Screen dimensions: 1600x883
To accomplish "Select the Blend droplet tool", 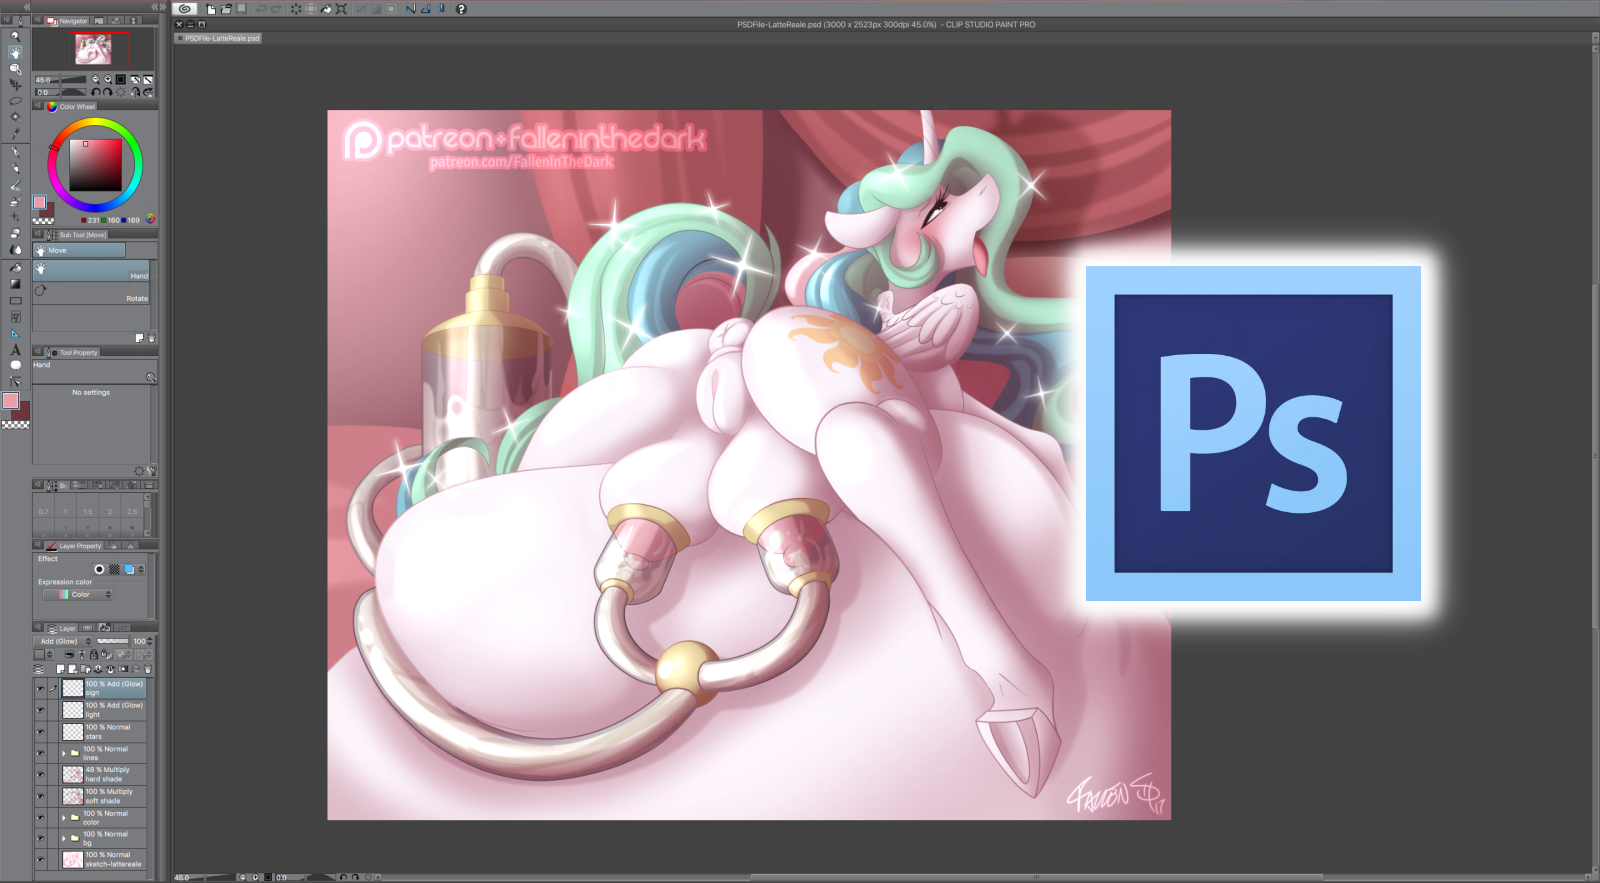I will 15,250.
